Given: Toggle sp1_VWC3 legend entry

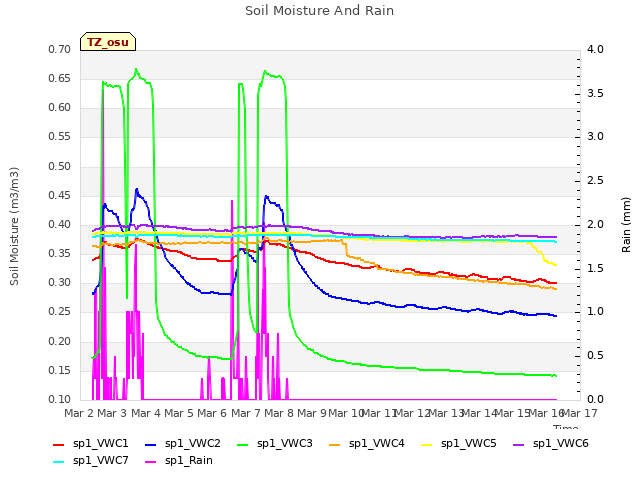Looking at the screenshot, I should point(275,443).
